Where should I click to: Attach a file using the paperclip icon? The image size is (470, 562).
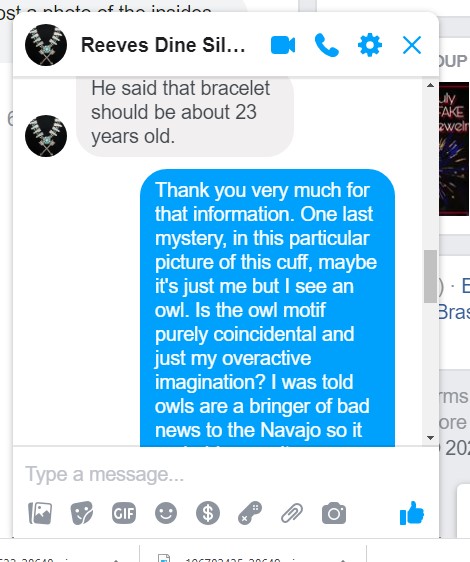point(292,513)
